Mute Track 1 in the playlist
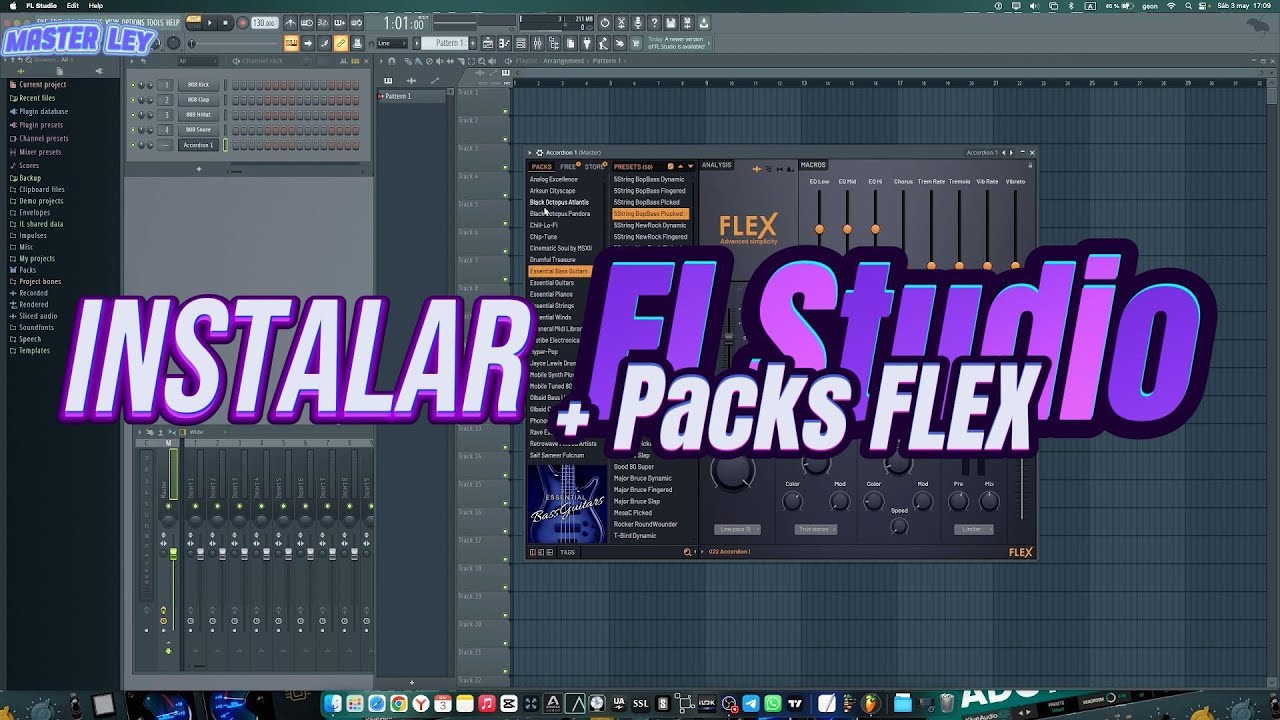Viewport: 1280px width, 720px height. tap(505, 111)
